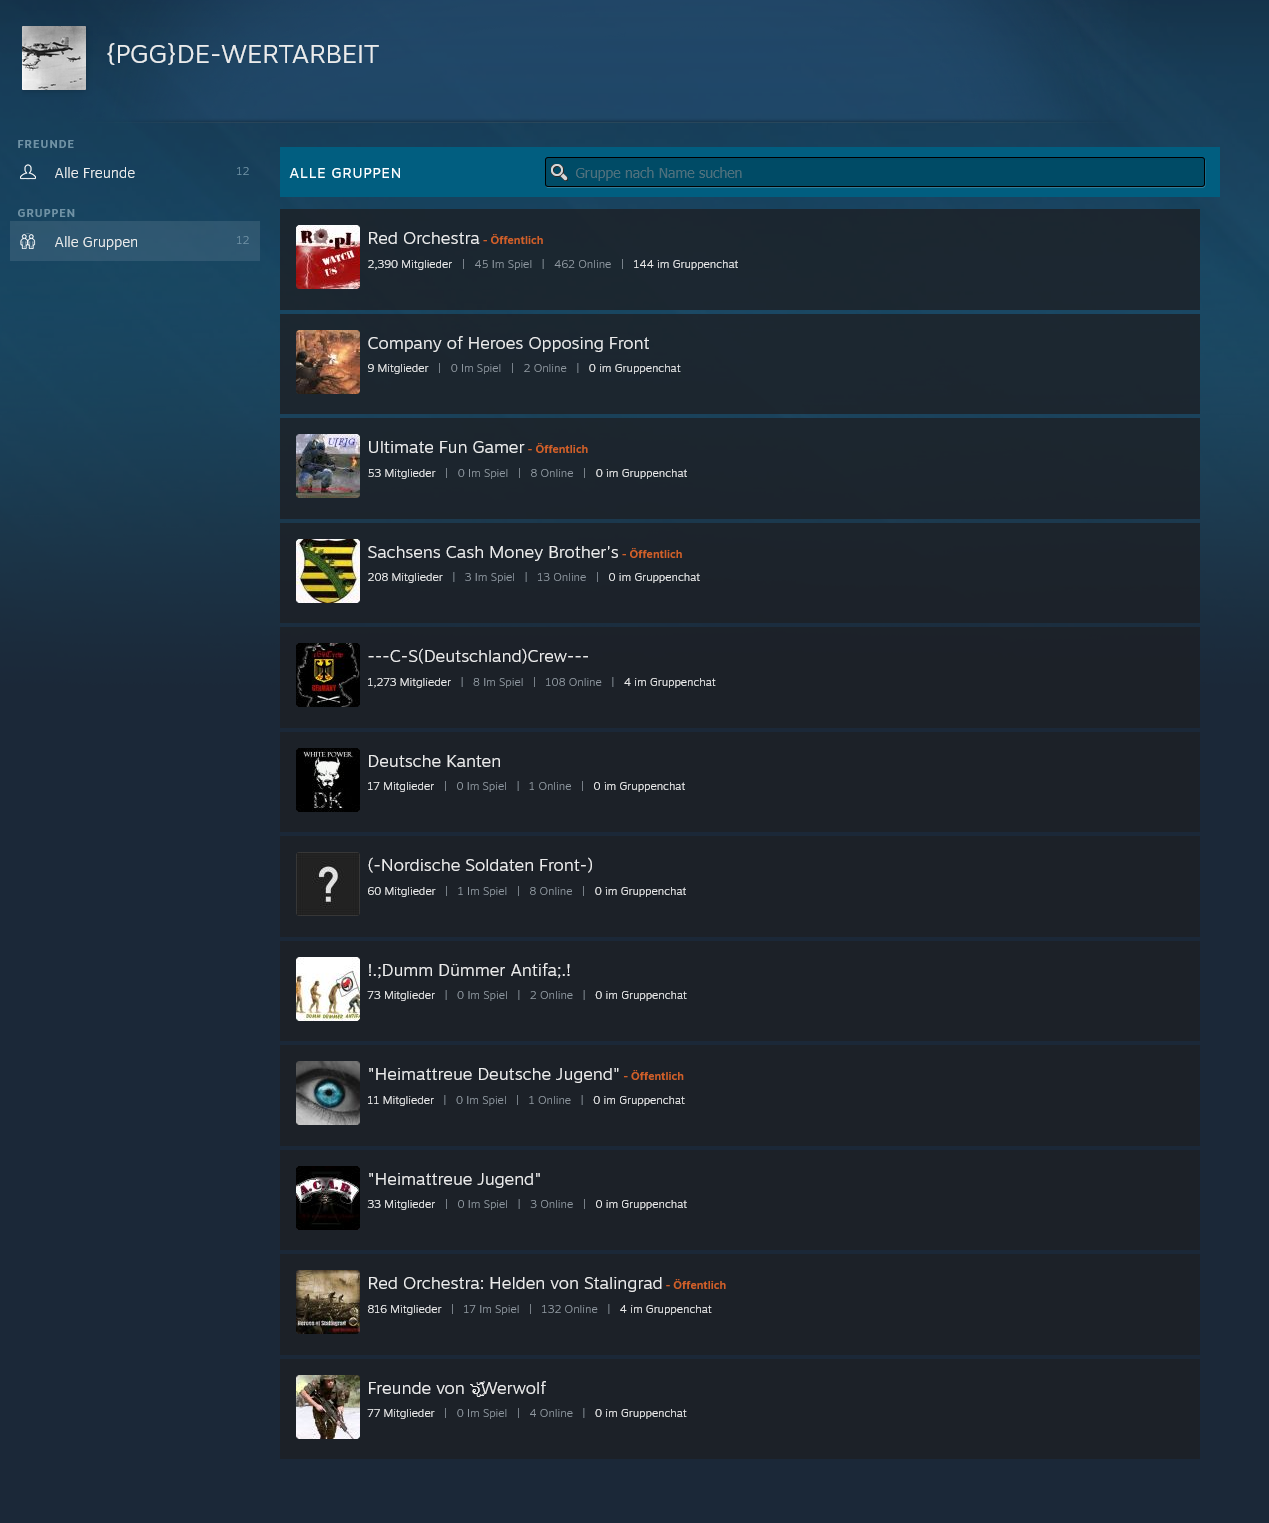This screenshot has width=1269, height=1523.
Task: Select the Sachsens Cash Money Brother's crest avatar
Action: (x=327, y=571)
